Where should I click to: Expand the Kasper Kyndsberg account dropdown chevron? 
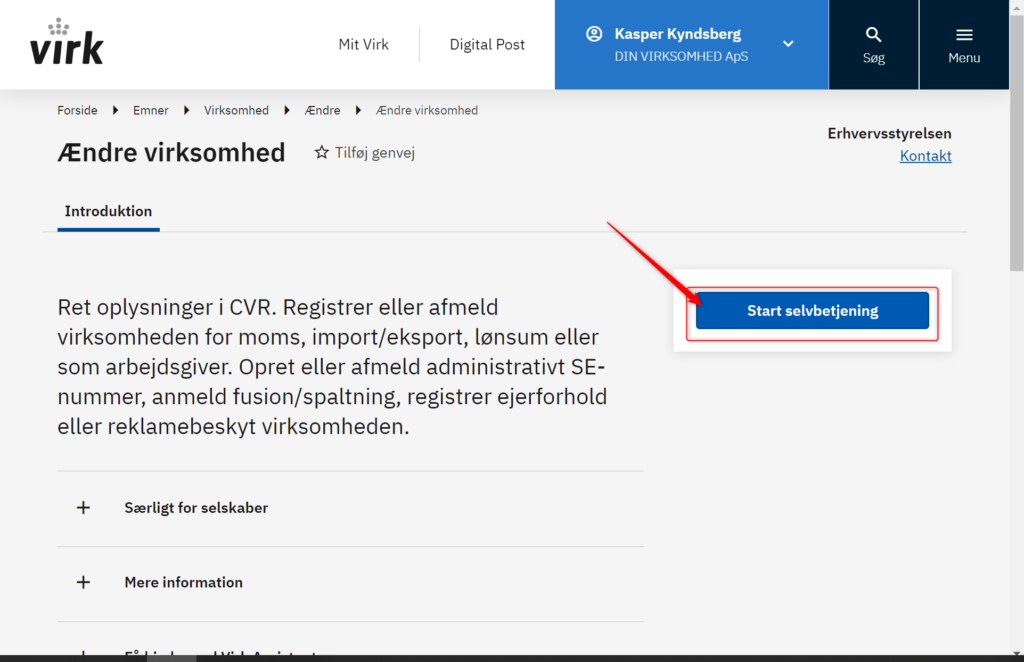pyautogui.click(x=788, y=44)
